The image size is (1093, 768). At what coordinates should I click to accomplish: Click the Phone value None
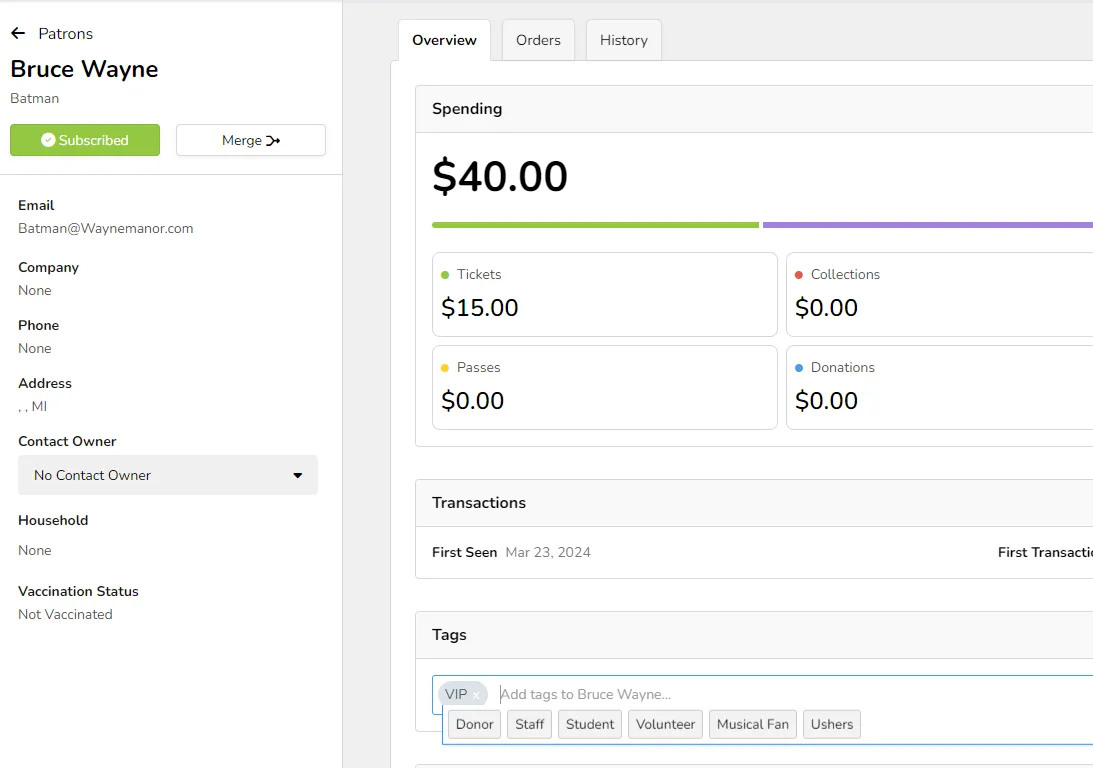tap(35, 348)
